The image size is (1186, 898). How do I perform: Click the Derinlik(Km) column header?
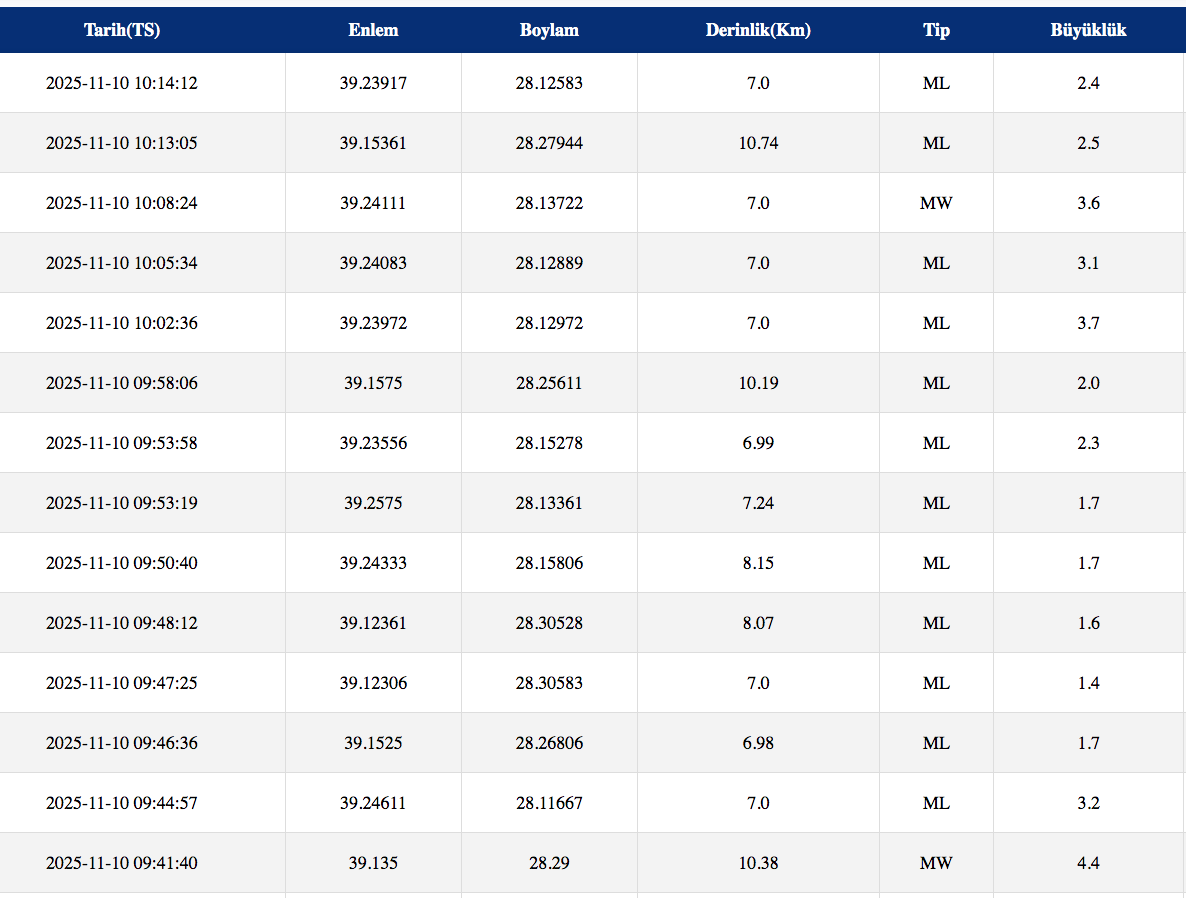coord(758,30)
